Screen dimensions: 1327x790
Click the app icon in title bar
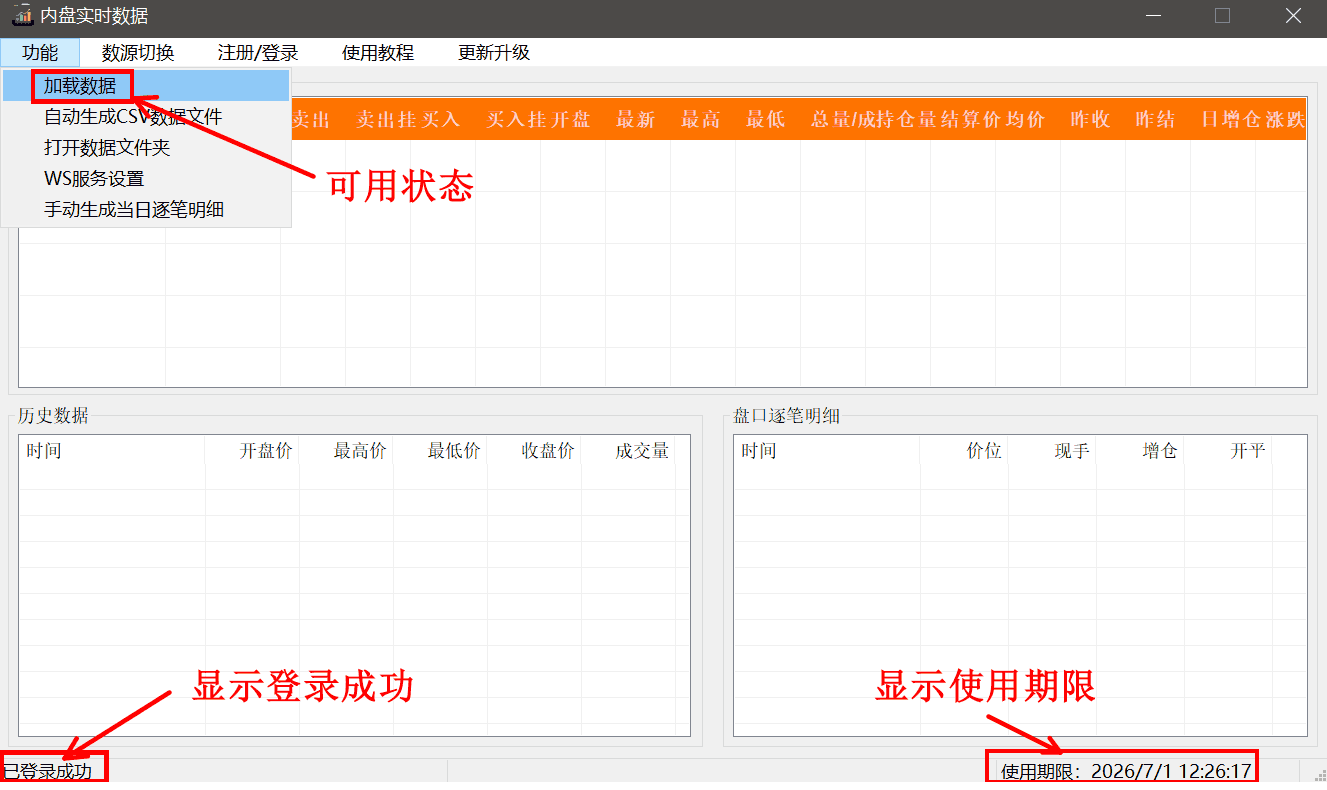(x=22, y=15)
